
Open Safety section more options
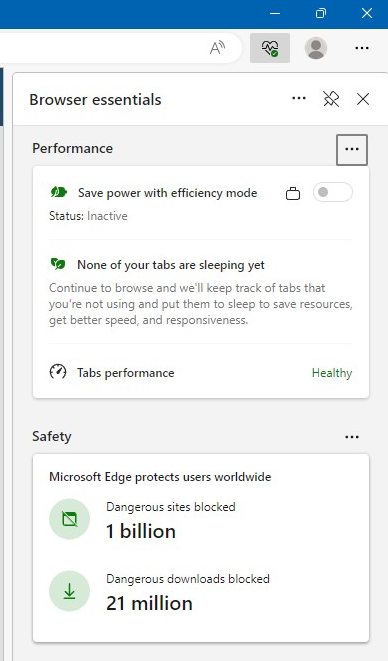pyautogui.click(x=352, y=437)
